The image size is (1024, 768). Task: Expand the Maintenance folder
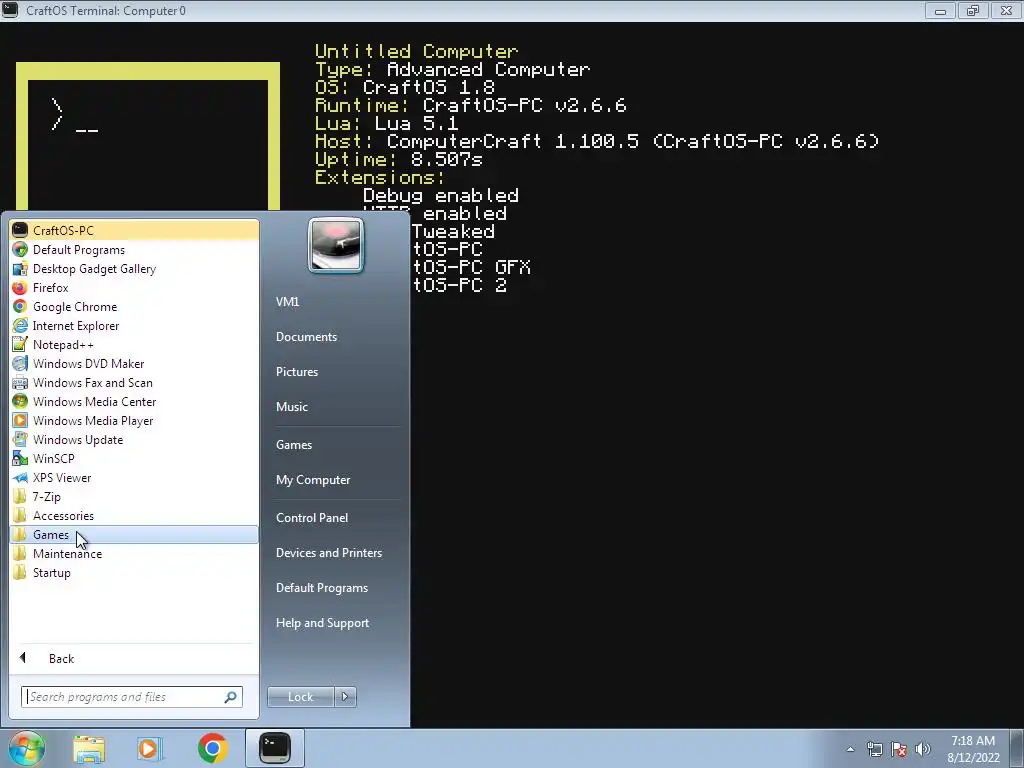click(135, 553)
